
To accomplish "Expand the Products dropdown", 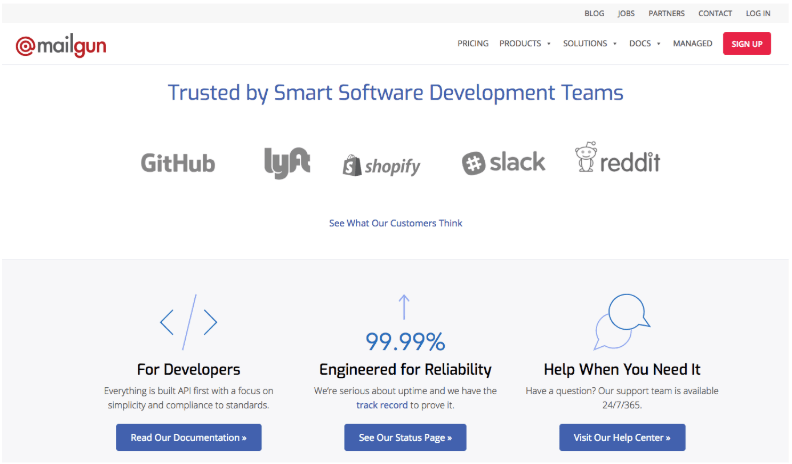I will click(525, 43).
